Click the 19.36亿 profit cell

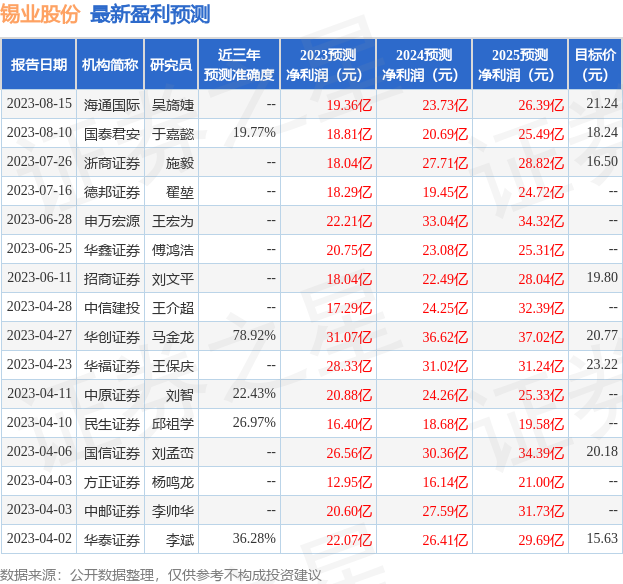point(349,105)
